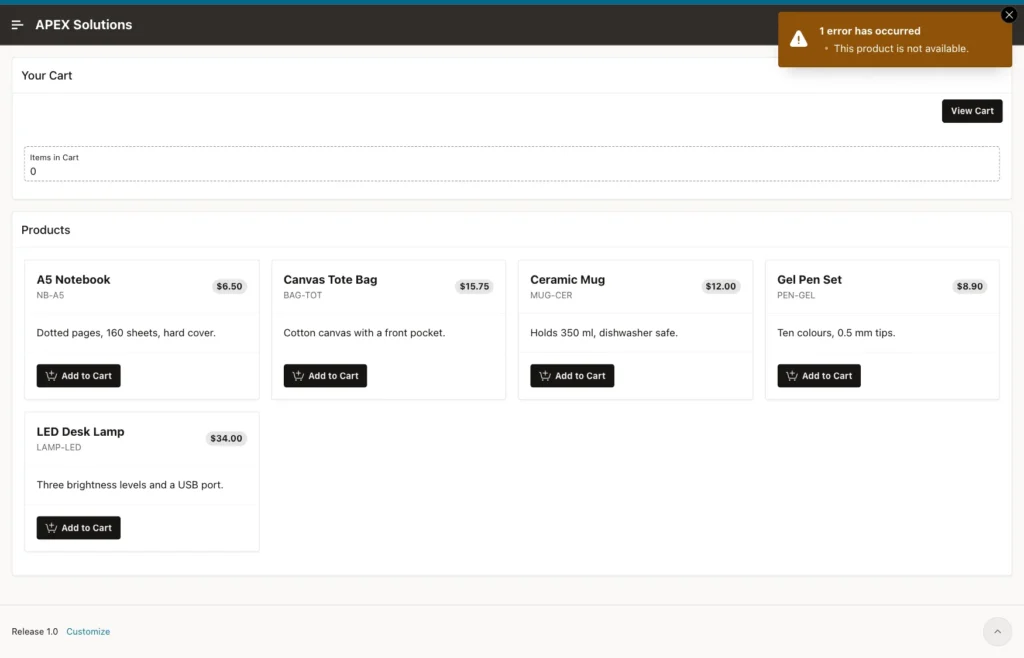Image resolution: width=1024 pixels, height=658 pixels.
Task: Click the $6.50 price badge
Action: 229,286
